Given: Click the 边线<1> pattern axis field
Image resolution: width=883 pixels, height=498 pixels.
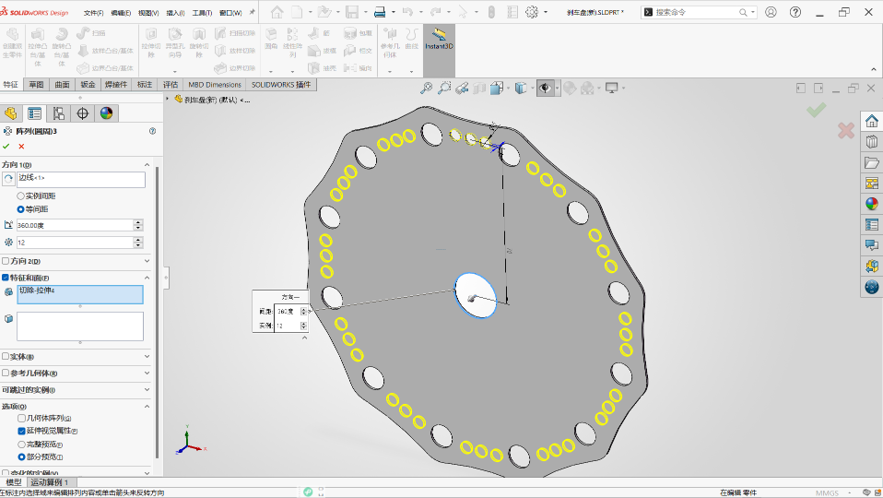Looking at the screenshot, I should (x=81, y=179).
